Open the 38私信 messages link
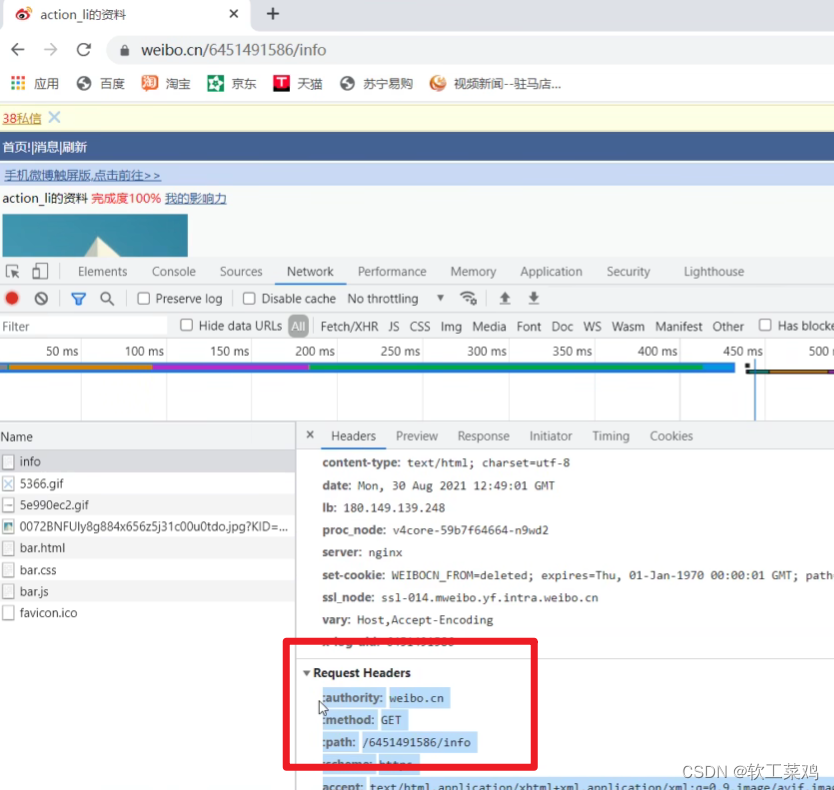The height and width of the screenshot is (790, 834). tap(22, 118)
